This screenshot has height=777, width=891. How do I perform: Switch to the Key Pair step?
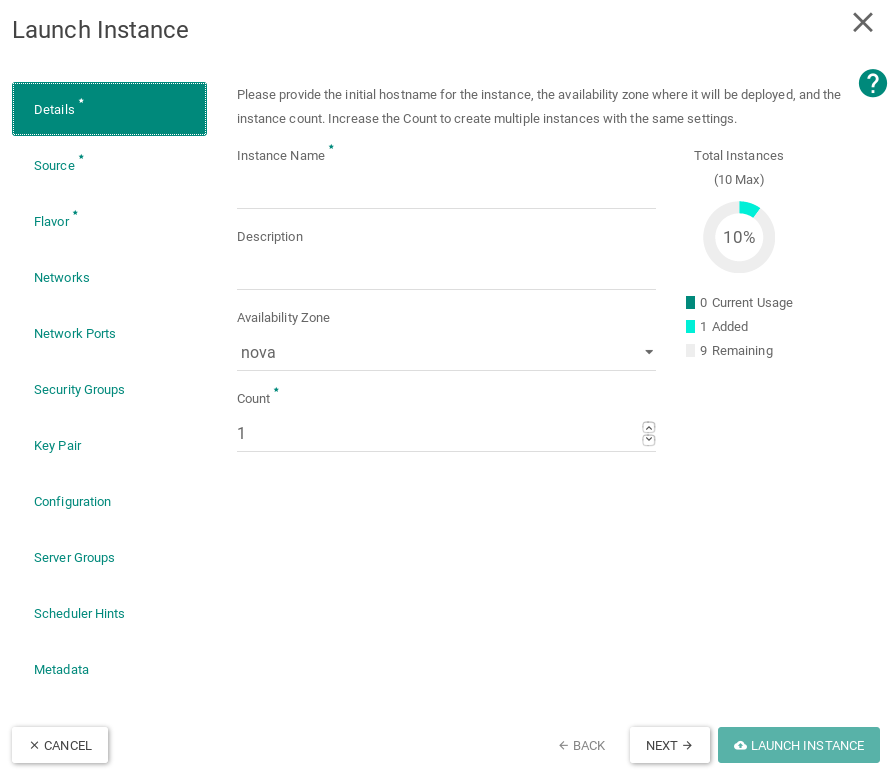pyautogui.click(x=57, y=445)
